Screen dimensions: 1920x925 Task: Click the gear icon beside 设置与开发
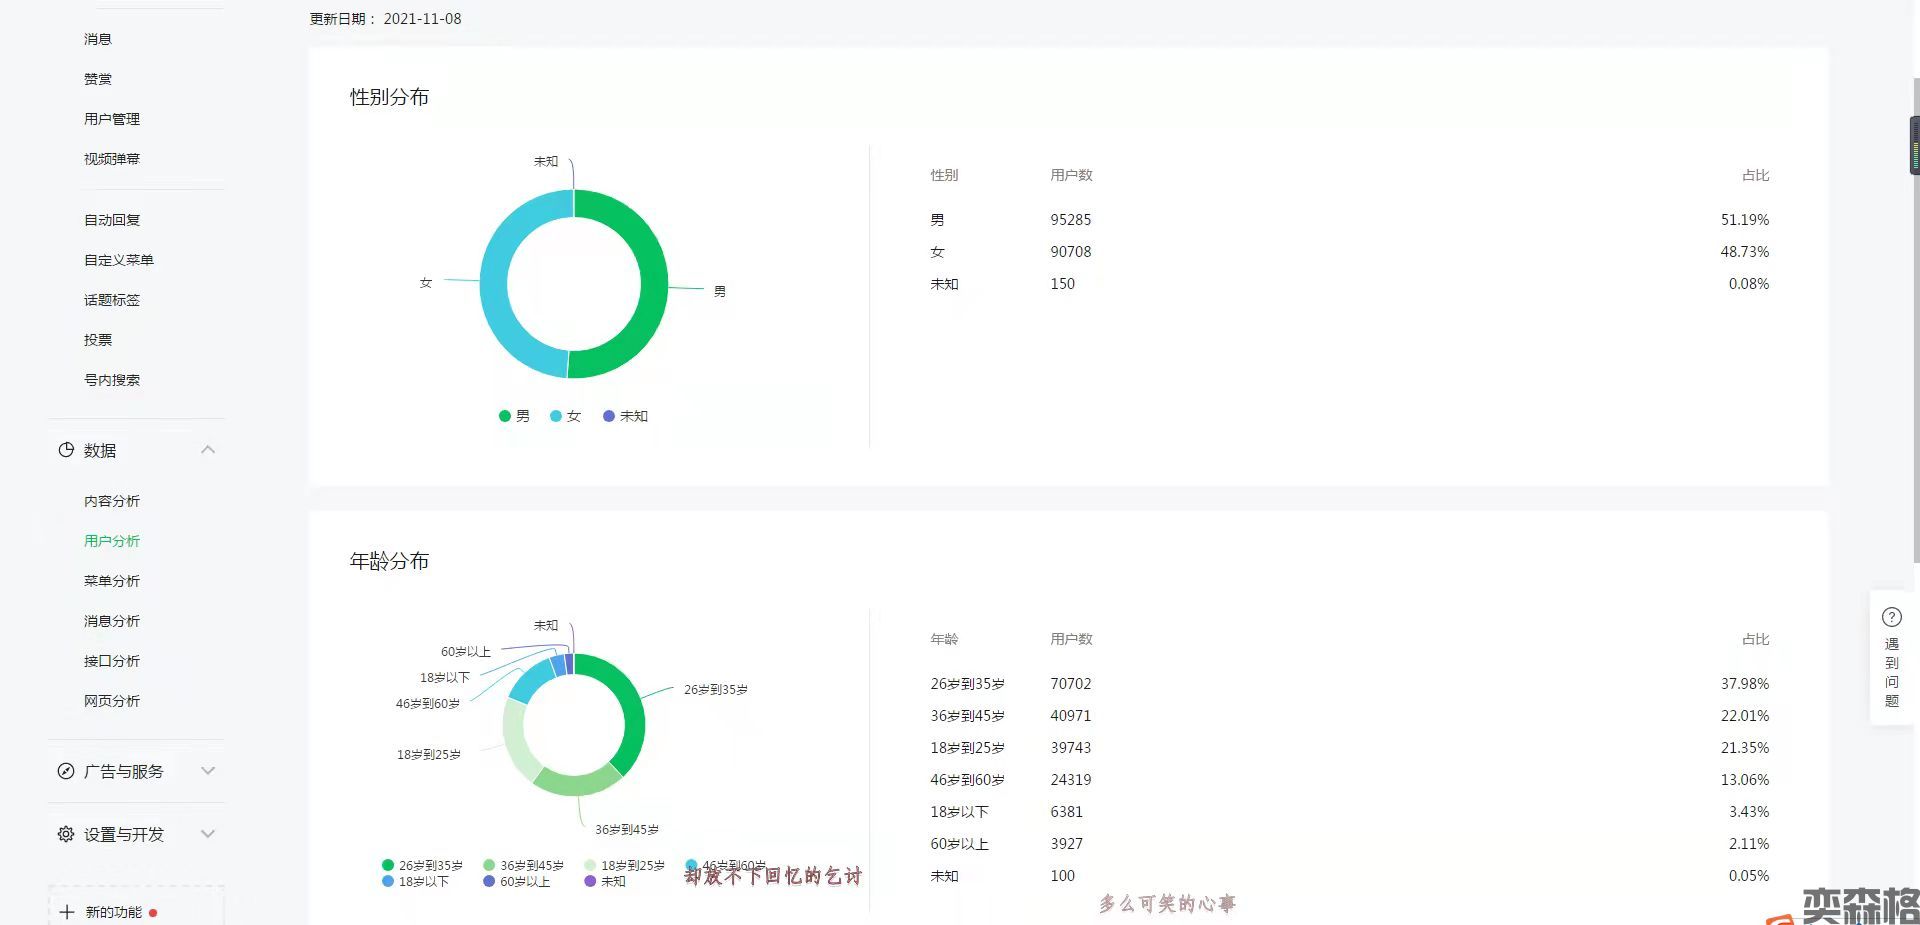point(66,834)
